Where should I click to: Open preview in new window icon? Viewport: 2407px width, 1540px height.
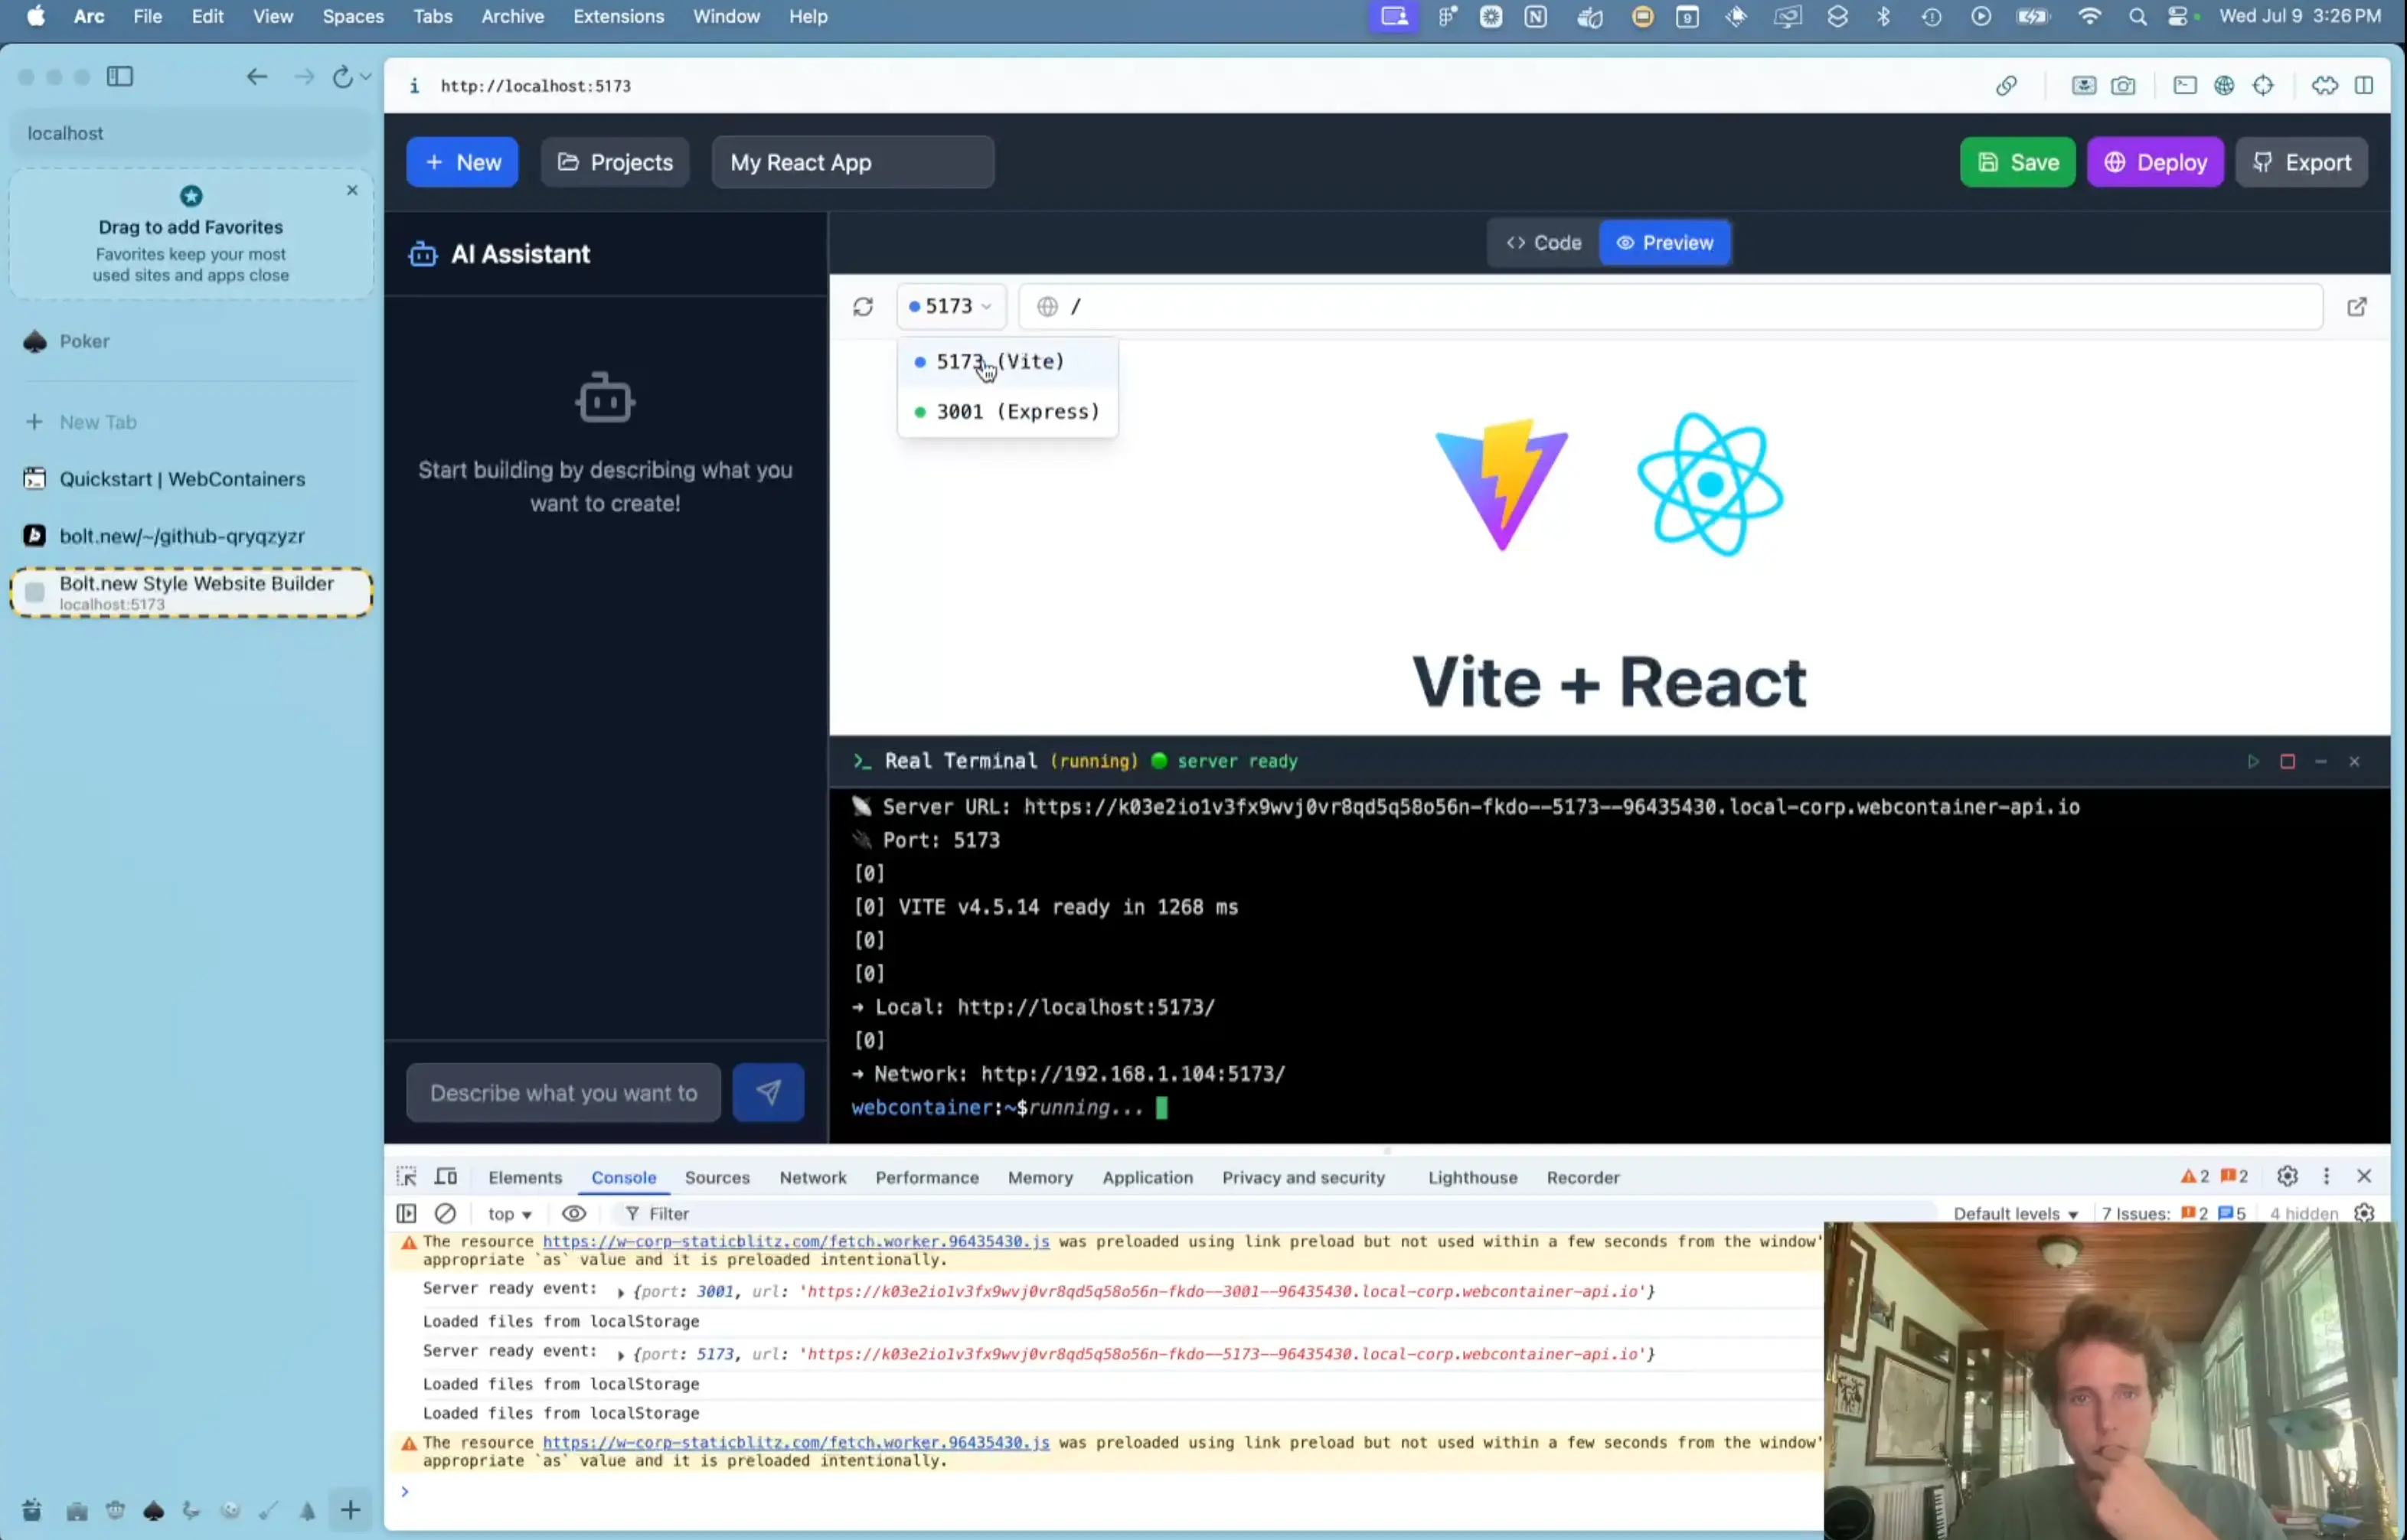(2357, 307)
